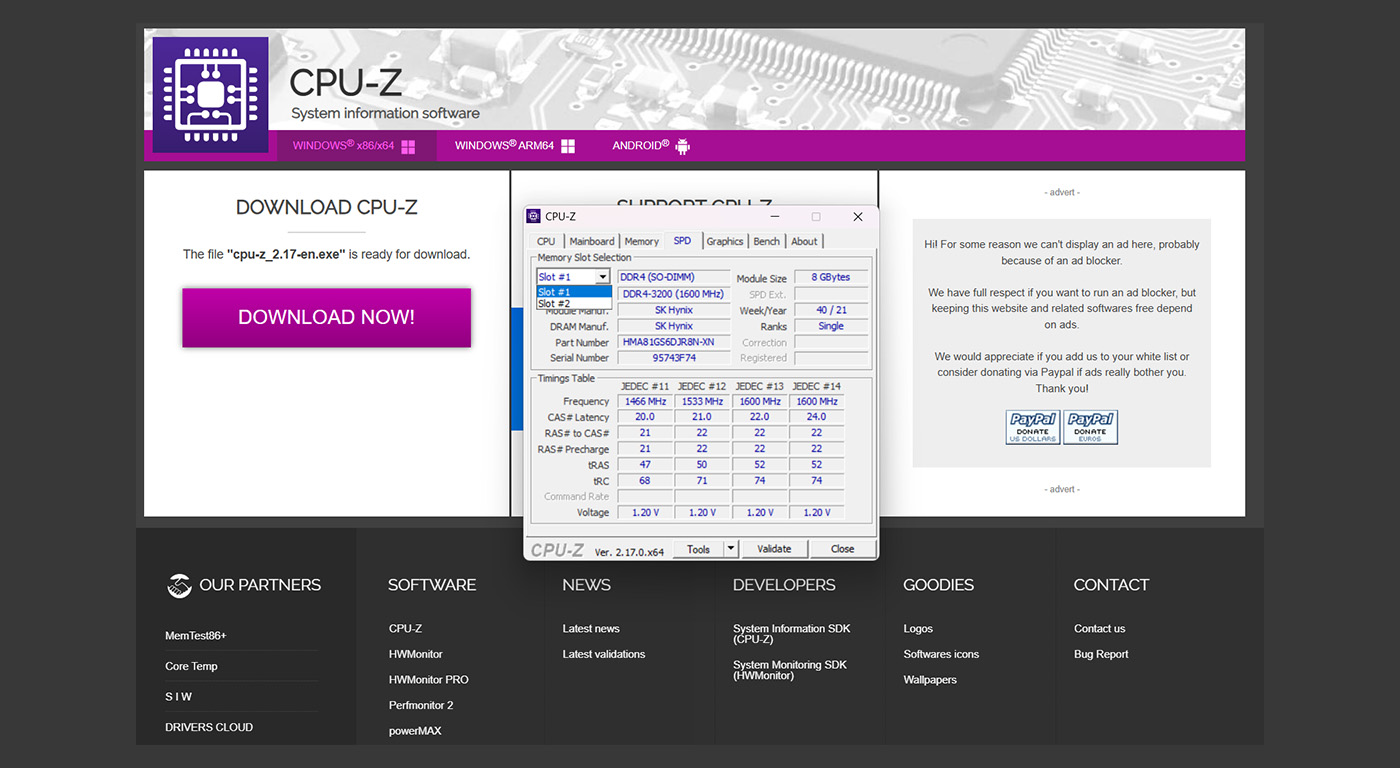The image size is (1400, 768).
Task: Open the Tools button dropdown arrow
Action: point(731,549)
